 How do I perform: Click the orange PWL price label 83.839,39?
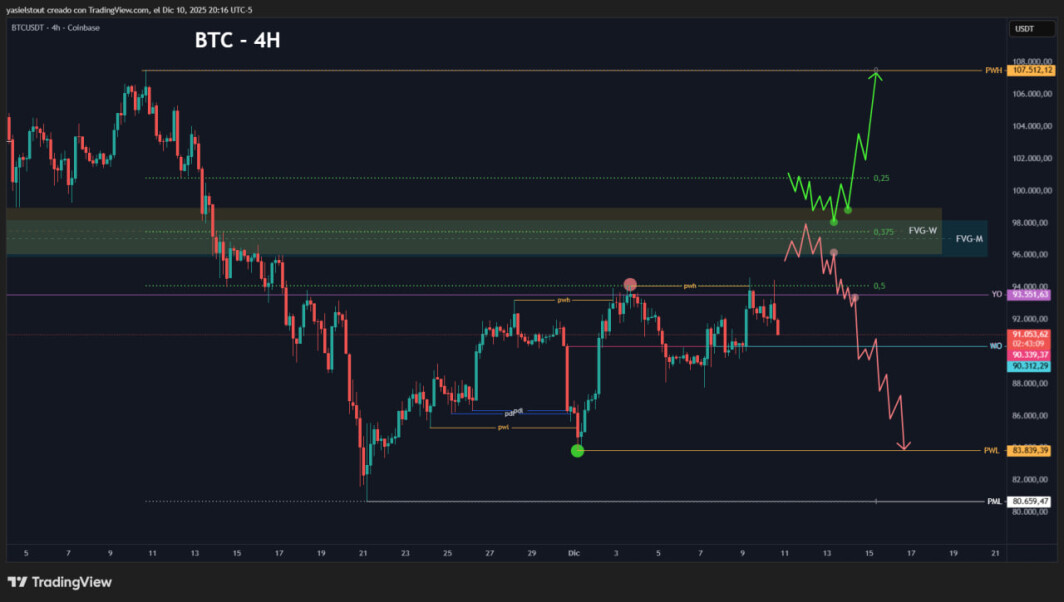point(1030,451)
